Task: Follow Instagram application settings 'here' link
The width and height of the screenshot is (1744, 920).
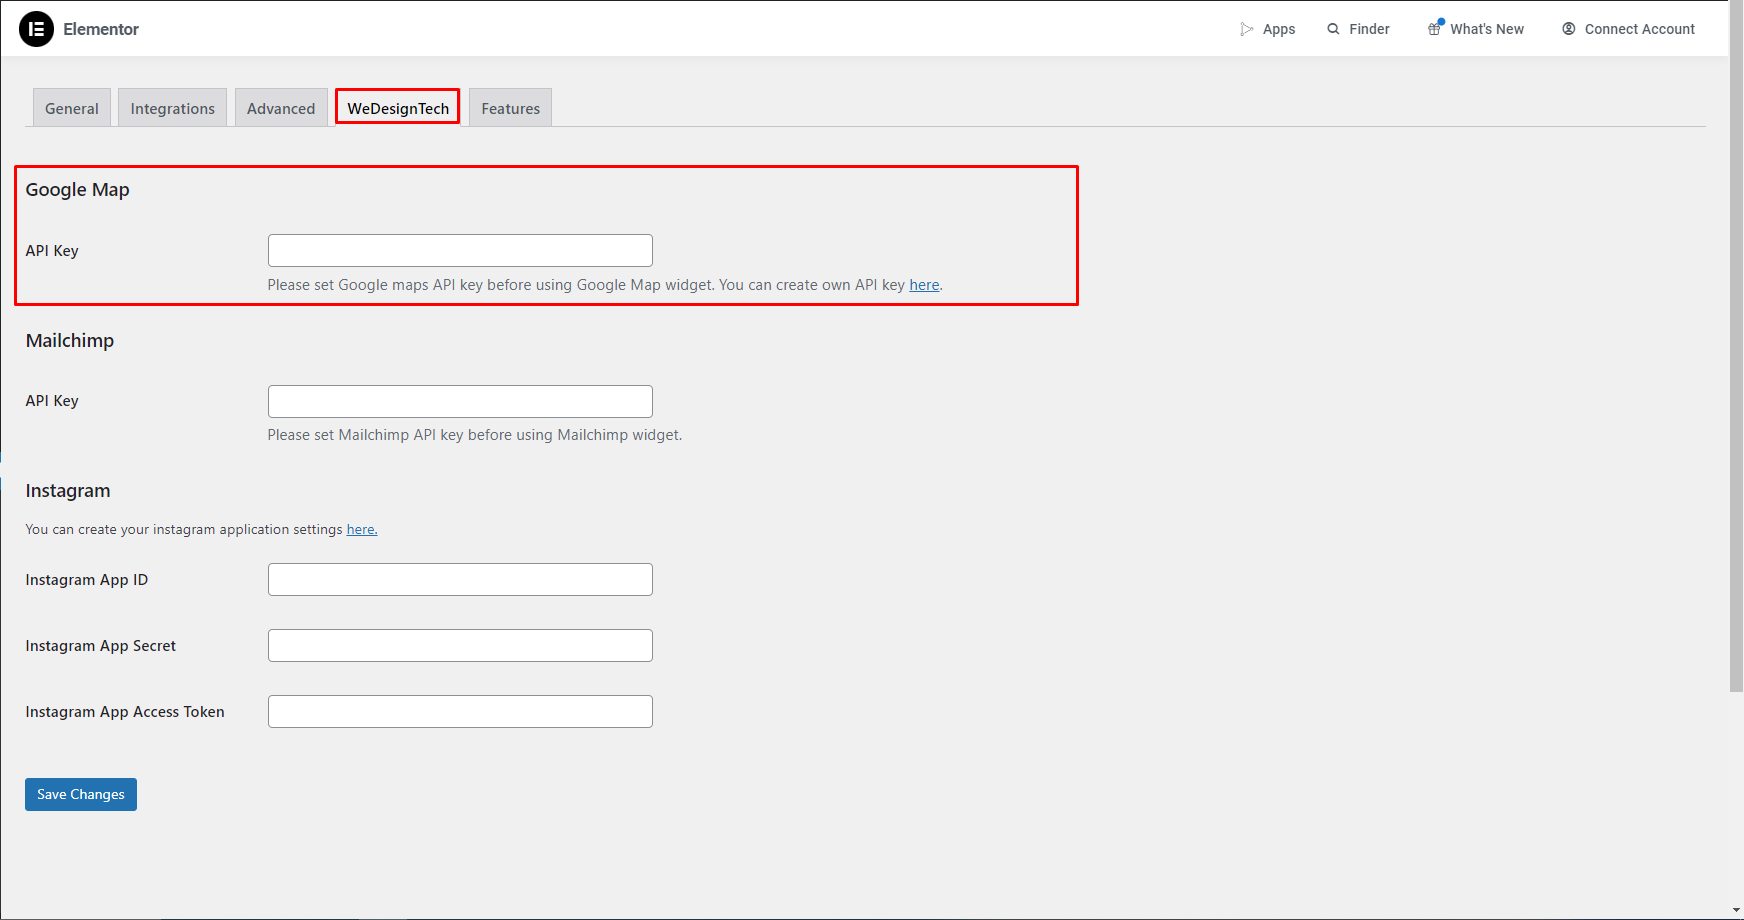Action: [x=362, y=529]
